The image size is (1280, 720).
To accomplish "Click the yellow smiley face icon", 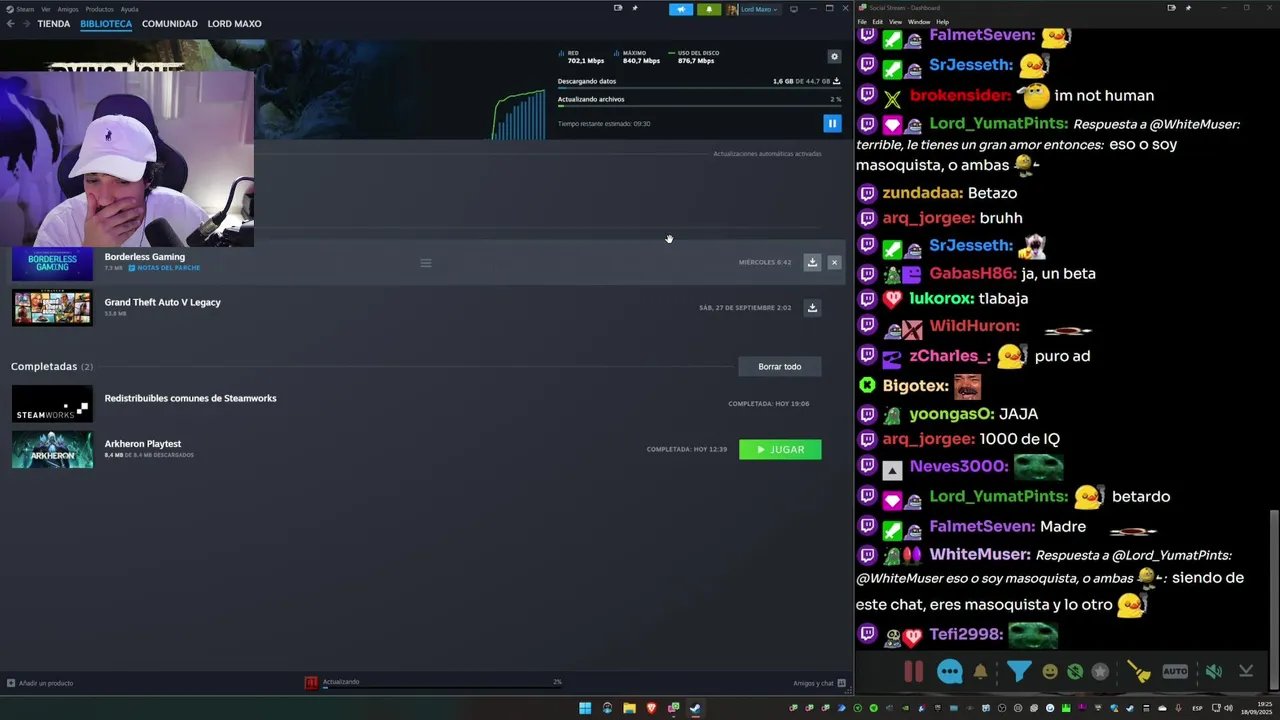I will tap(1049, 672).
